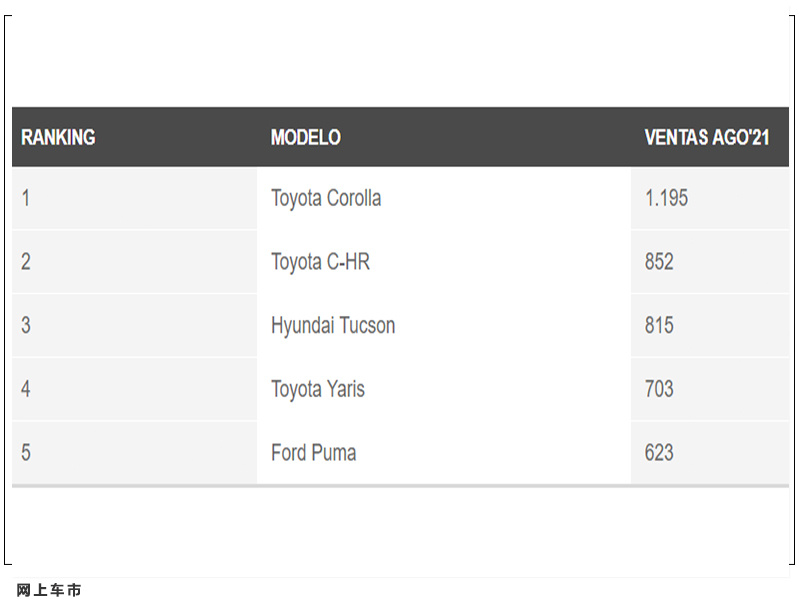Click the RANKING column header
Image resolution: width=800 pixels, height=600 pixels.
pos(58,137)
